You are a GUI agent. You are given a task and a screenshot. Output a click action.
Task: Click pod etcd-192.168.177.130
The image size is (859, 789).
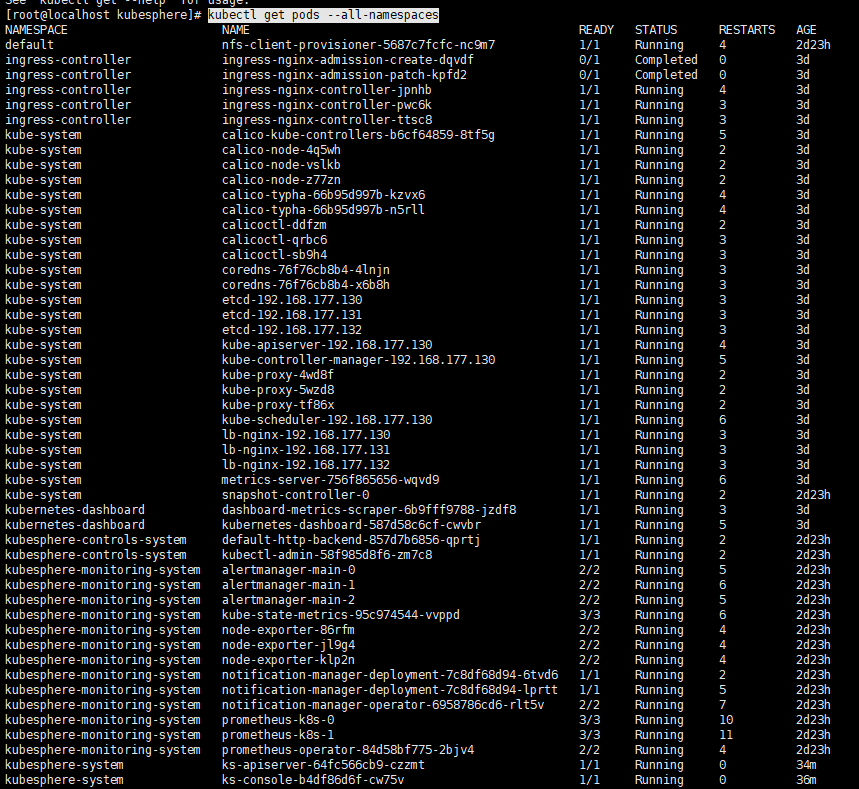tap(291, 300)
